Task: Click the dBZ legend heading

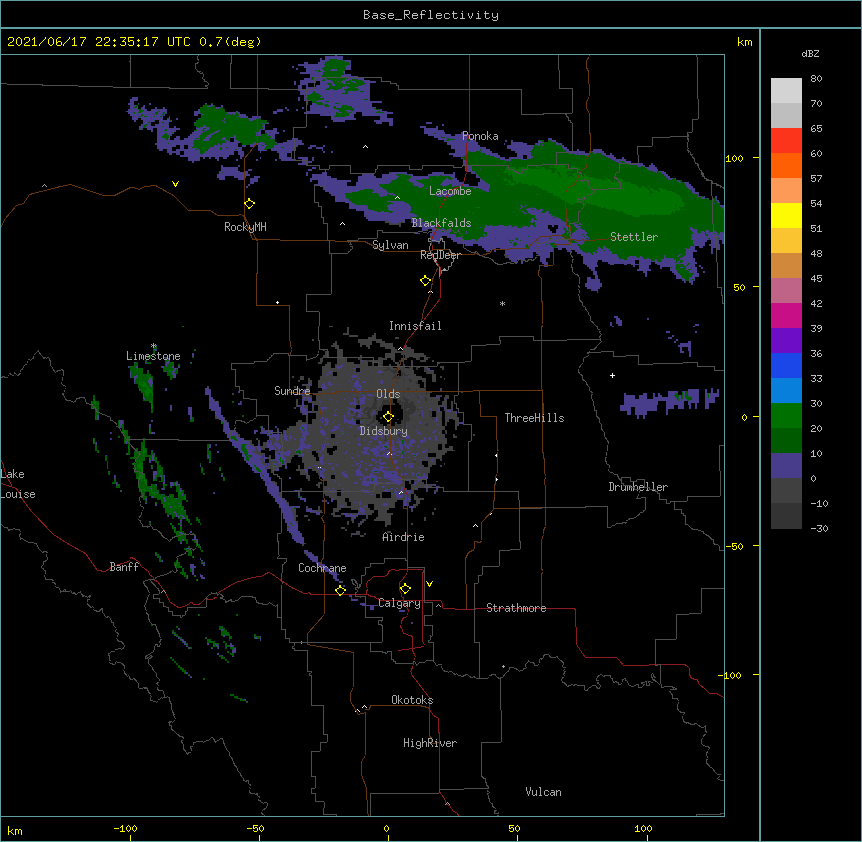Action: tap(810, 53)
